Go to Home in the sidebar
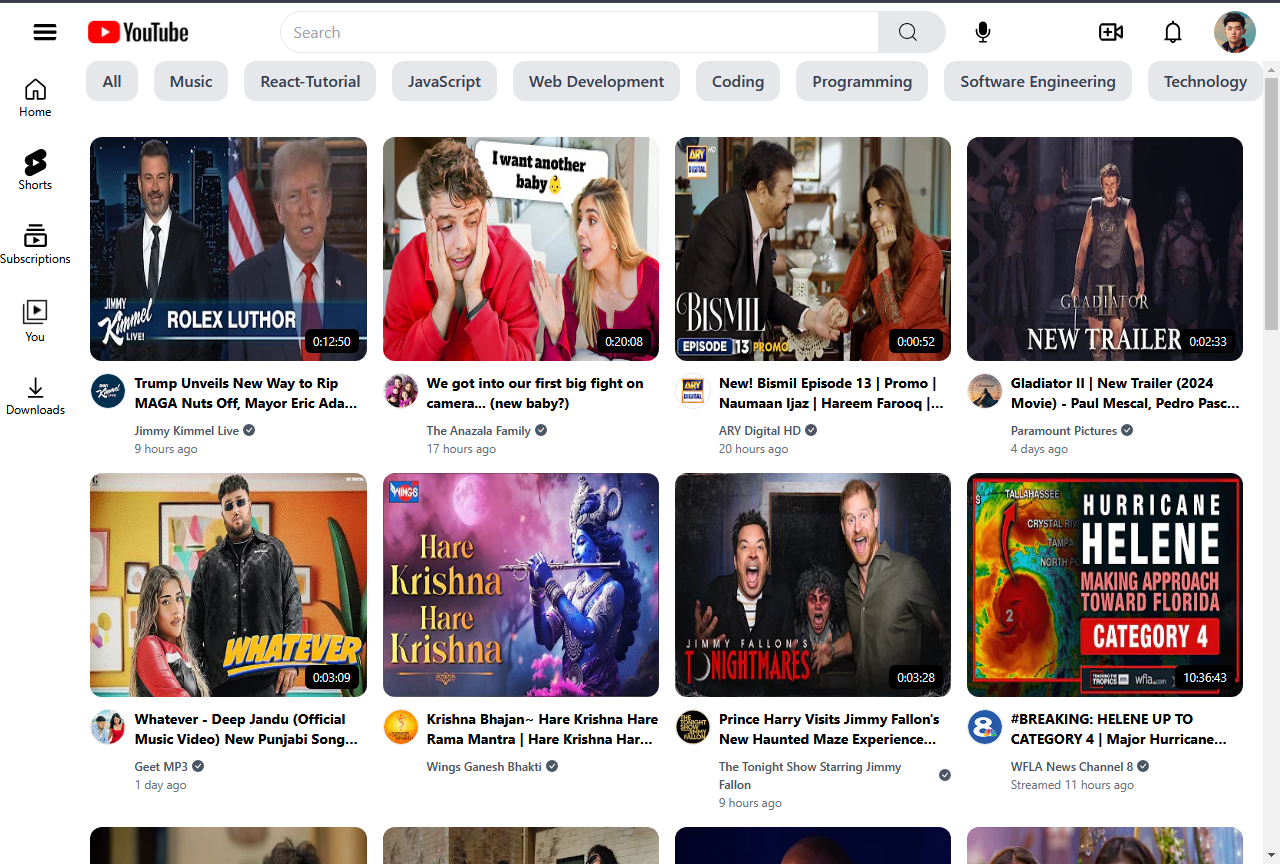This screenshot has height=866, width=1280. (x=35, y=98)
